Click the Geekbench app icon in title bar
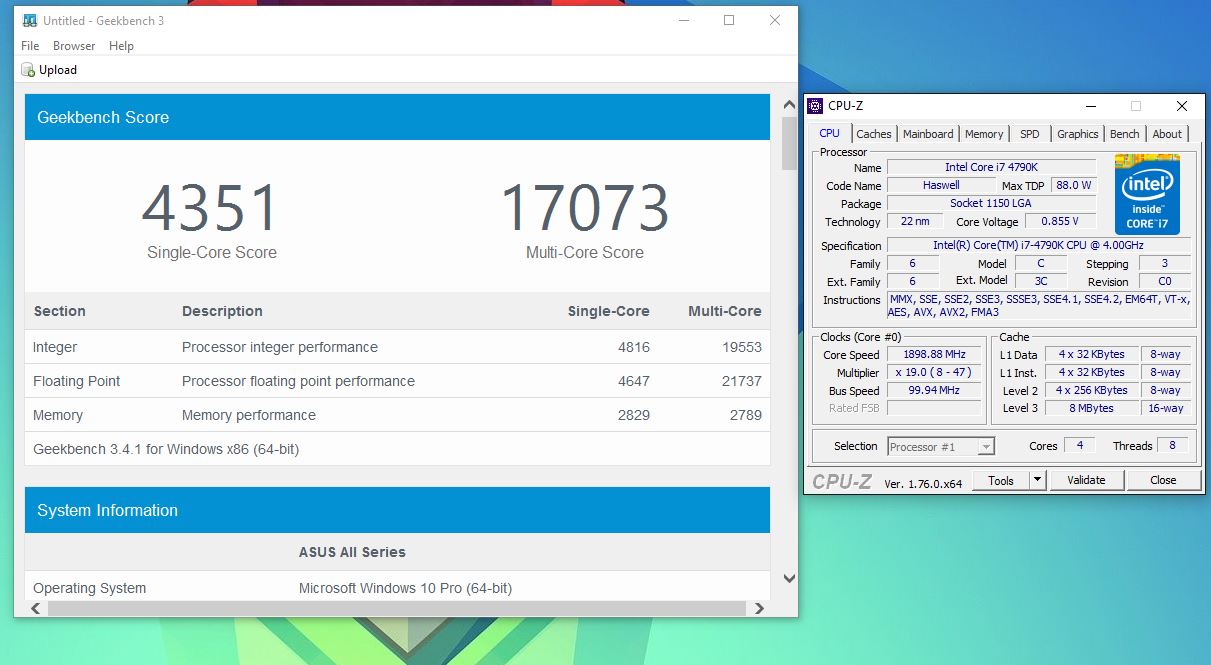 [30, 20]
